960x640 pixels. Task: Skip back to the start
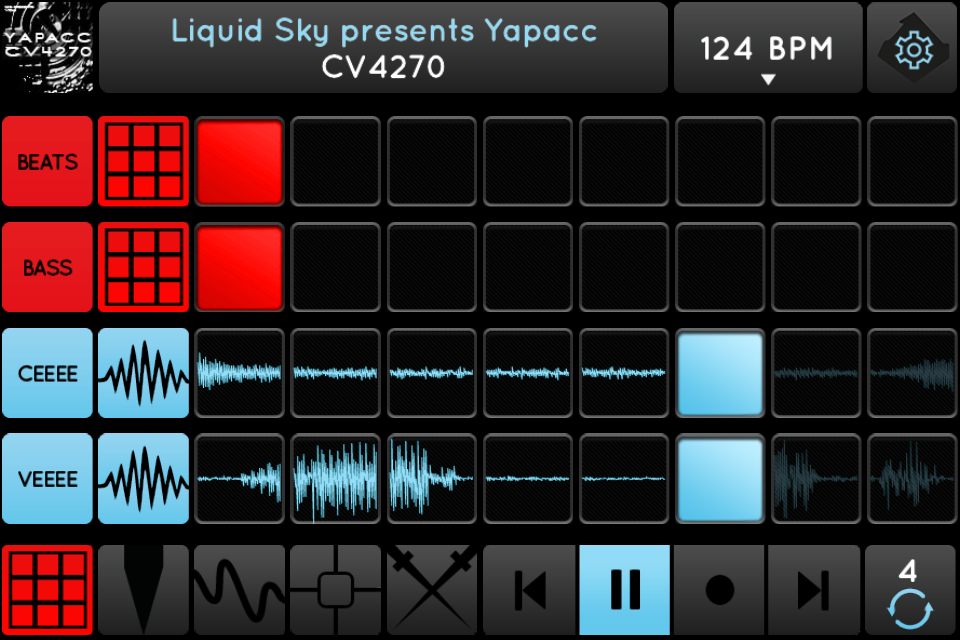(529, 590)
